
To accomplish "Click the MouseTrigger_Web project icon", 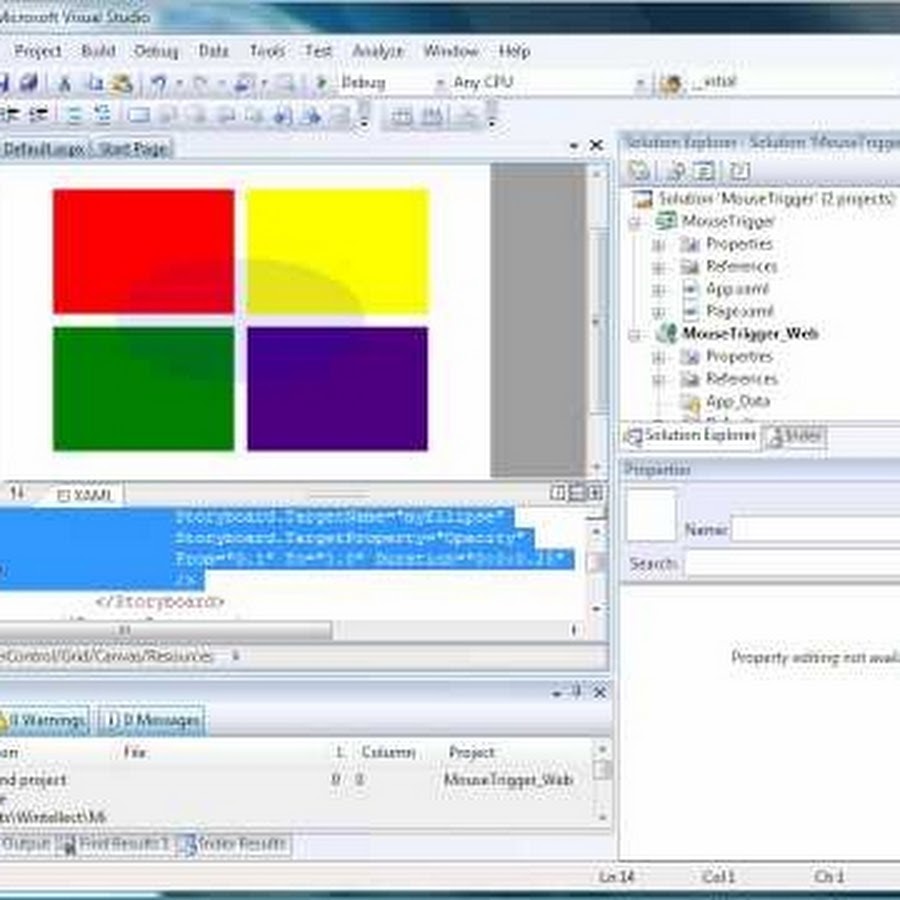I will (x=665, y=334).
